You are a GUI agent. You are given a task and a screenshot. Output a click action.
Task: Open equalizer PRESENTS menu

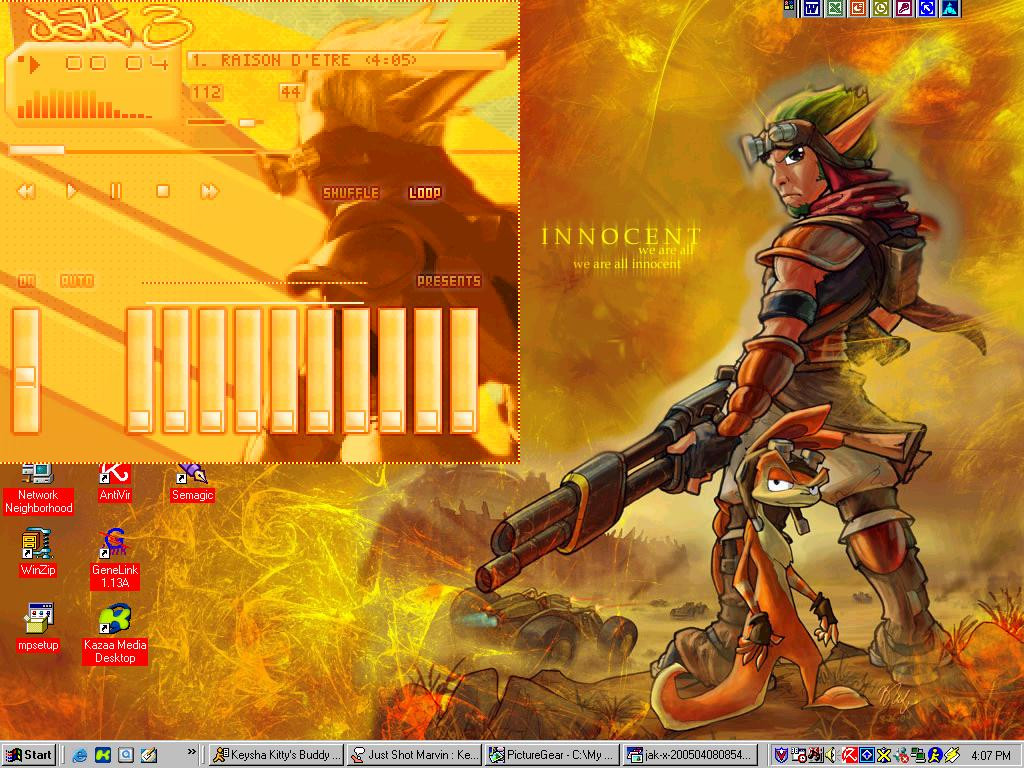(x=449, y=281)
